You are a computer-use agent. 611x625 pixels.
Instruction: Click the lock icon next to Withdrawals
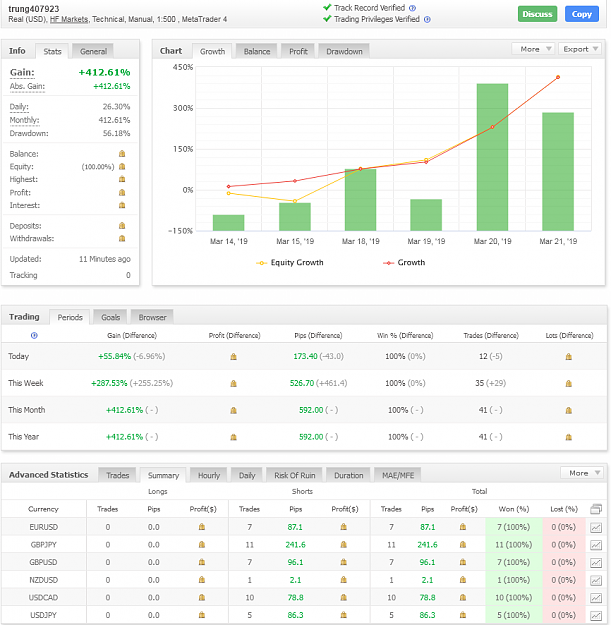click(122, 238)
